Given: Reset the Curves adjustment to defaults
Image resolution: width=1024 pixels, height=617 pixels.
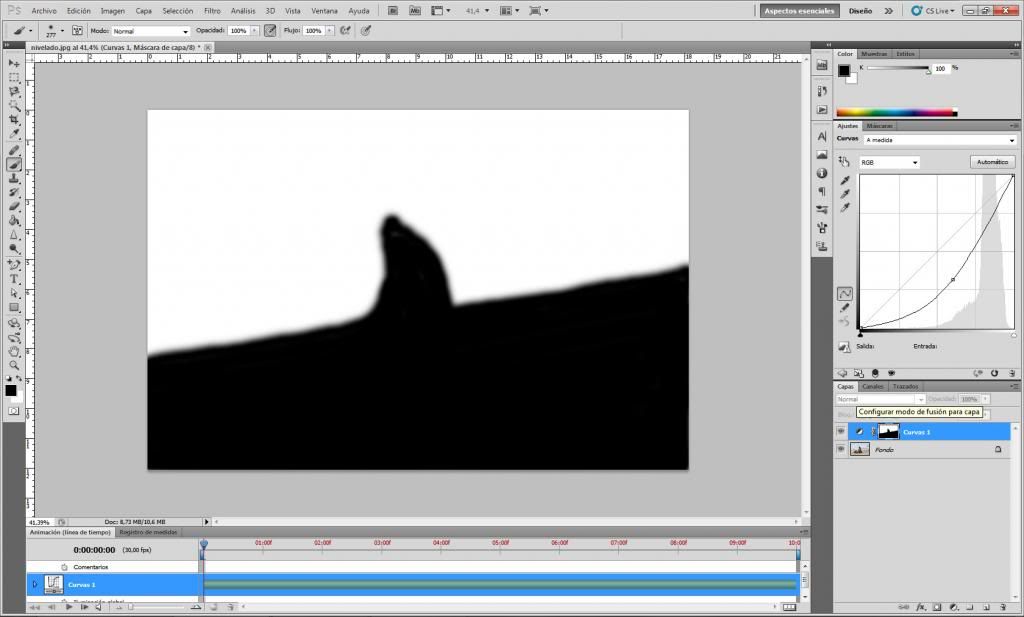Looking at the screenshot, I should point(994,373).
